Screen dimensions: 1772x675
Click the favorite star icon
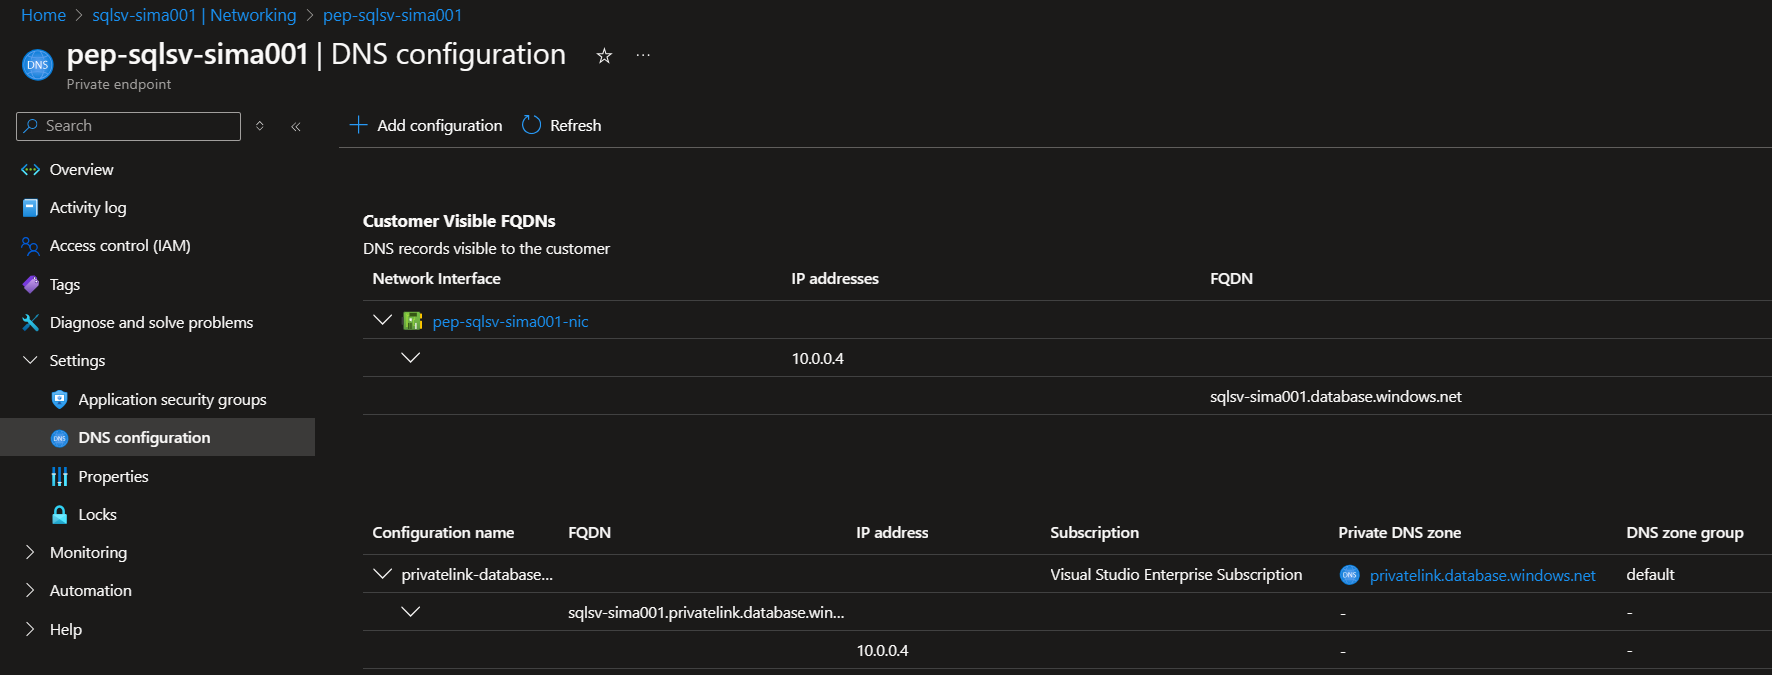coord(604,56)
